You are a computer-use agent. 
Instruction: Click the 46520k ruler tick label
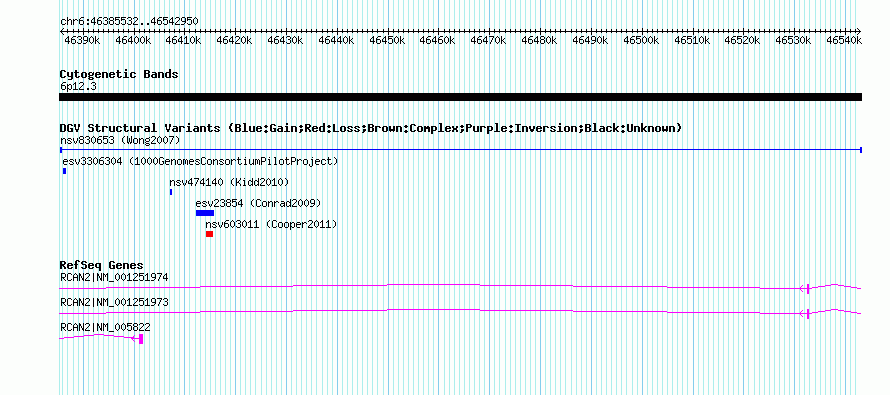(742, 40)
